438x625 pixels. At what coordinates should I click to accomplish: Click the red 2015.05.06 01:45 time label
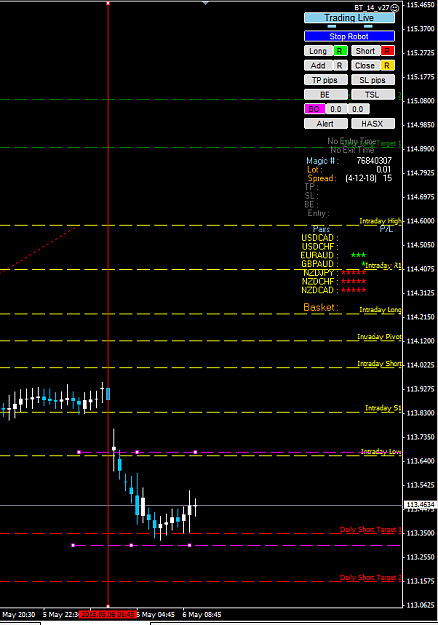(x=108, y=615)
